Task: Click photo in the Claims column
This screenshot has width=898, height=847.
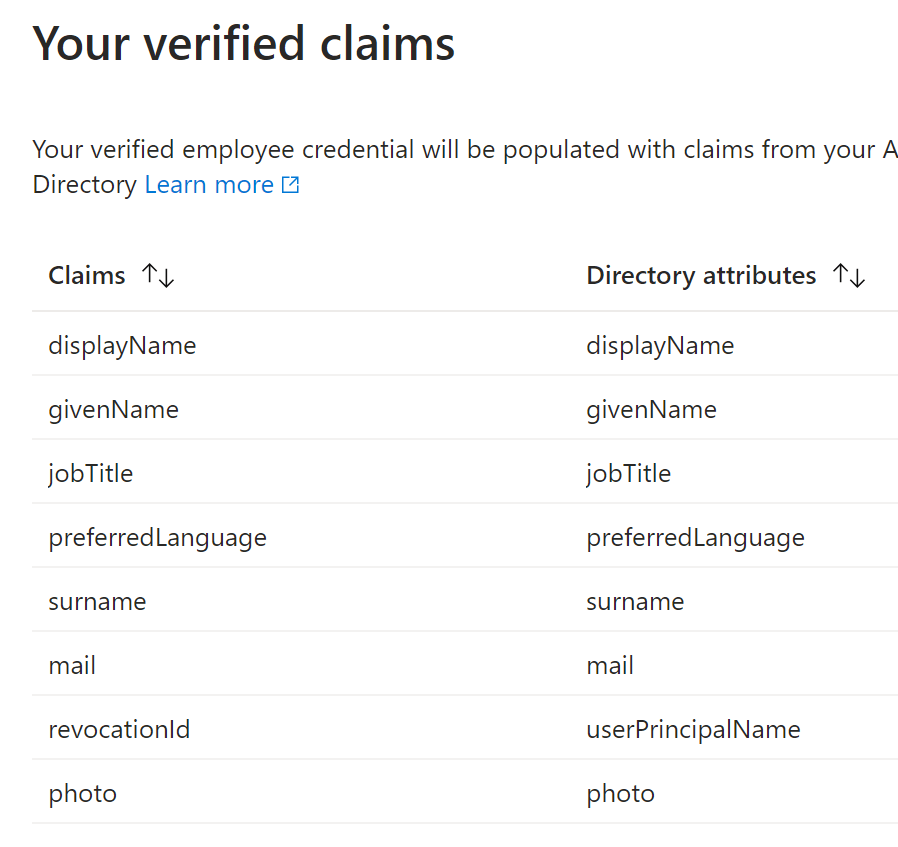Action: point(82,794)
